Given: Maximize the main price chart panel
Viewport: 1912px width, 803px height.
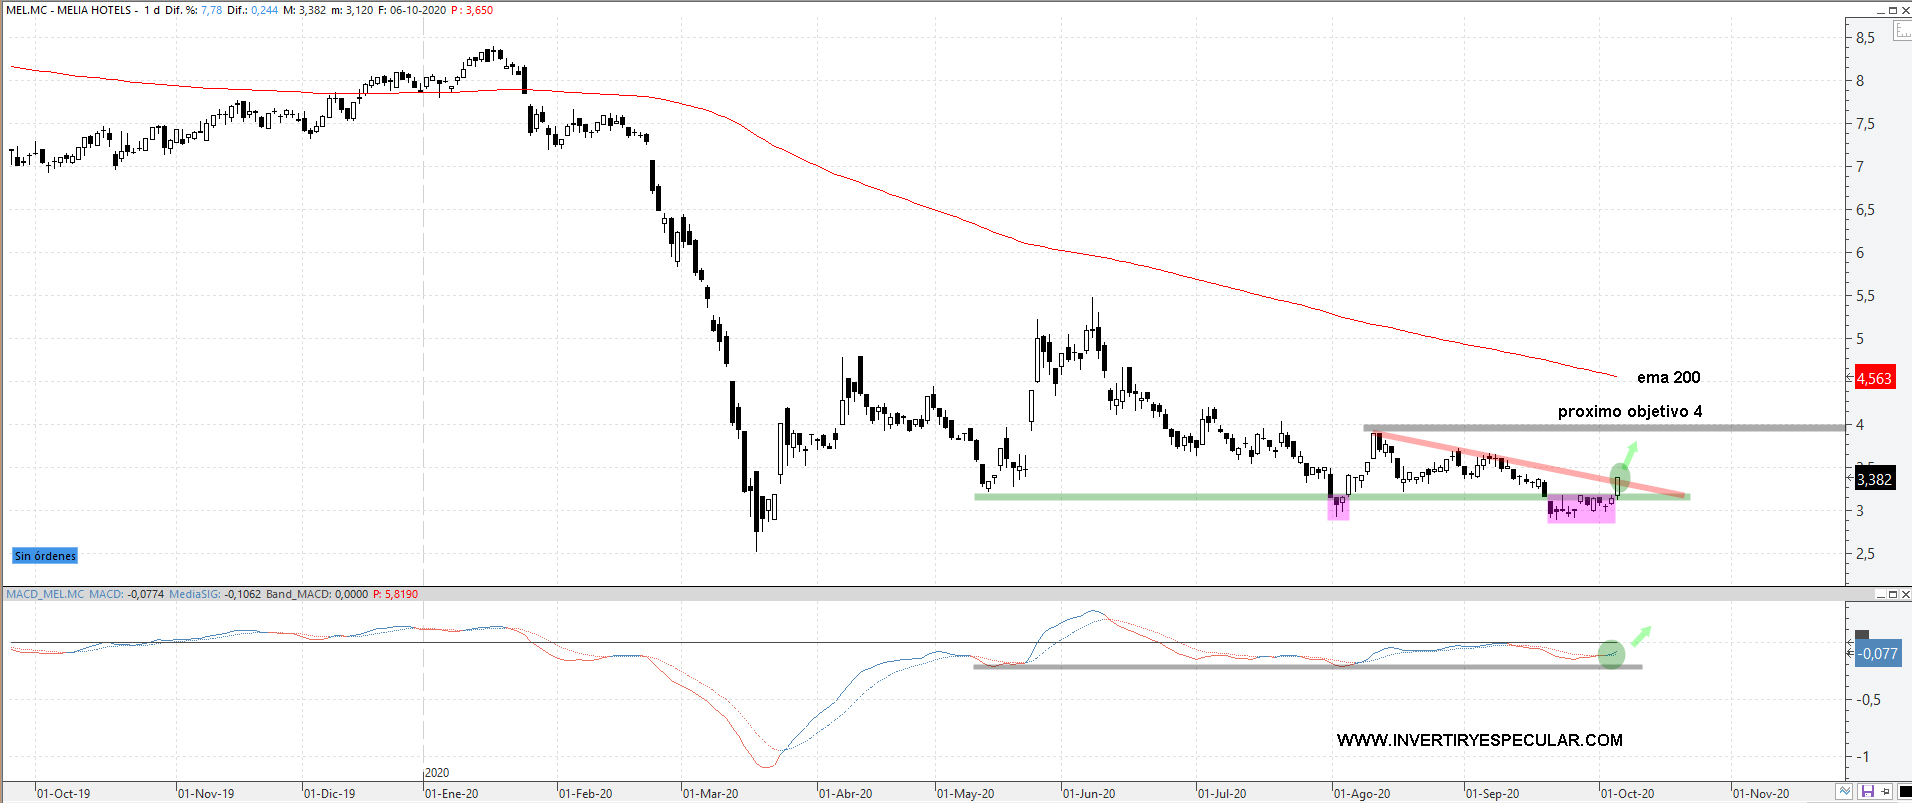Looking at the screenshot, I should [1892, 10].
